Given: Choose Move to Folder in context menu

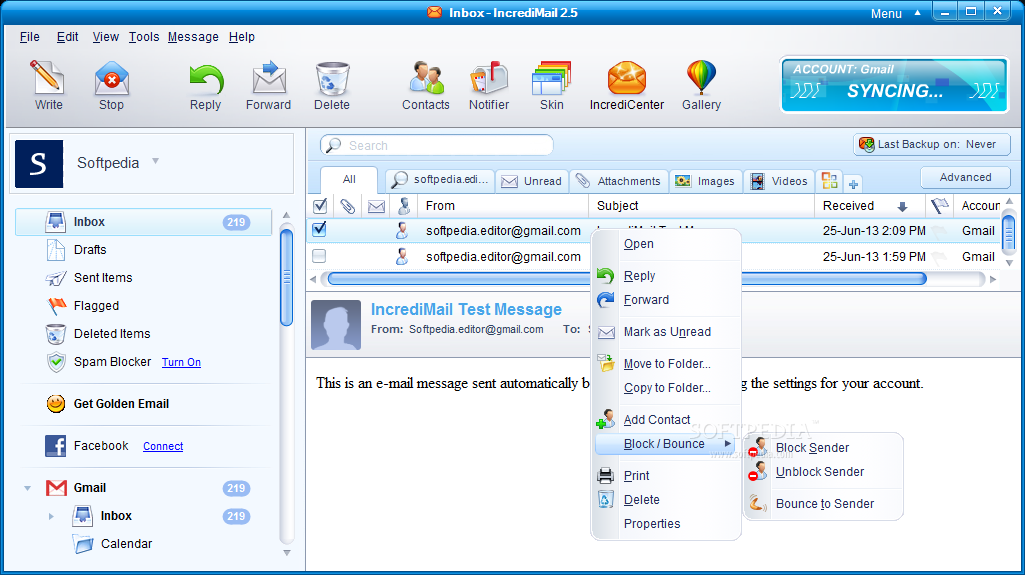Looking at the screenshot, I should 665,364.
